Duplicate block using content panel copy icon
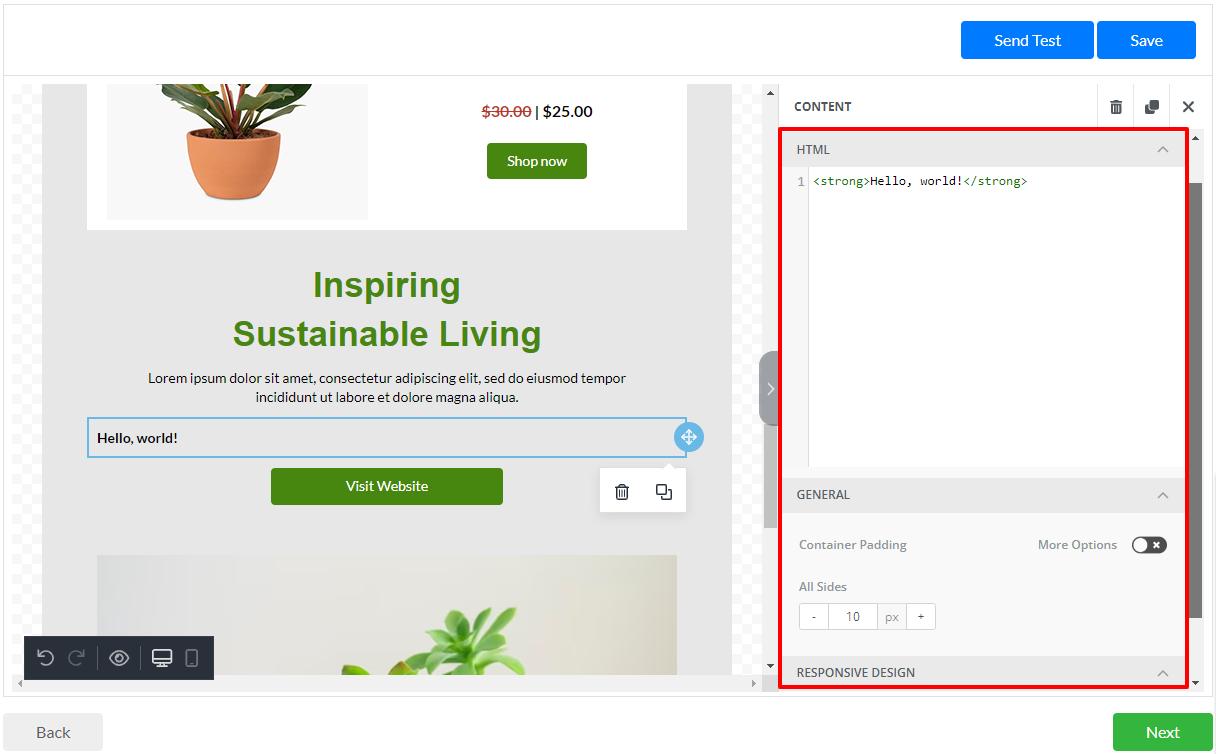The width and height of the screenshot is (1216, 754). tap(1152, 107)
